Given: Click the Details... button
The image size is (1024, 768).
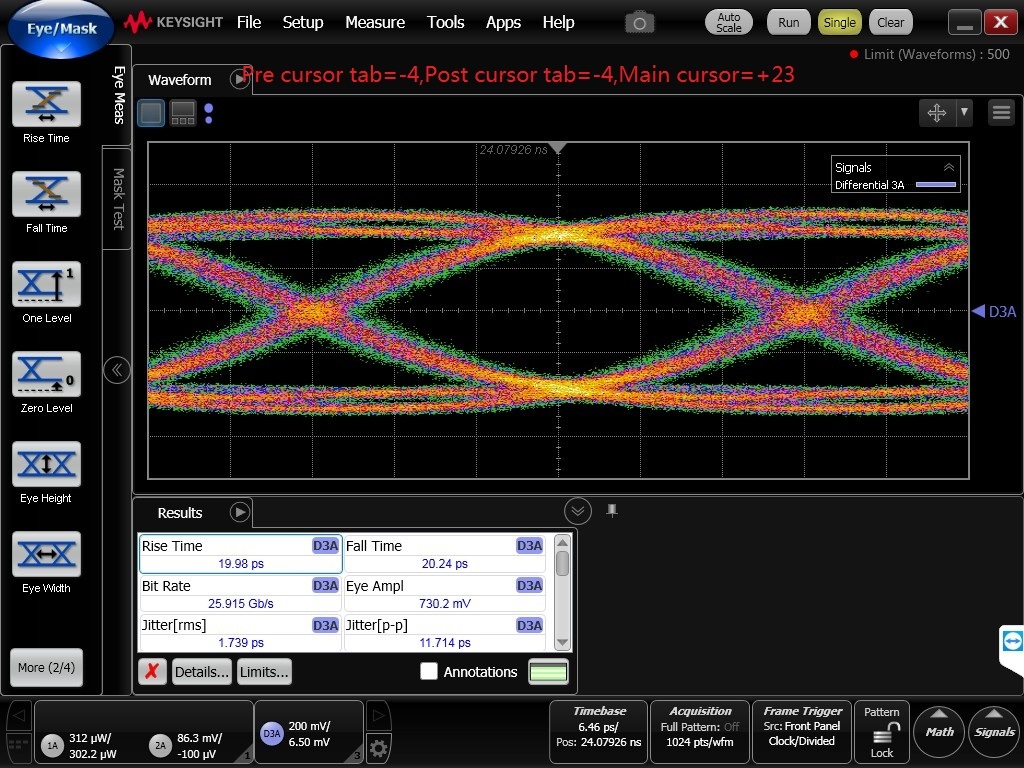Looking at the screenshot, I should 202,672.
